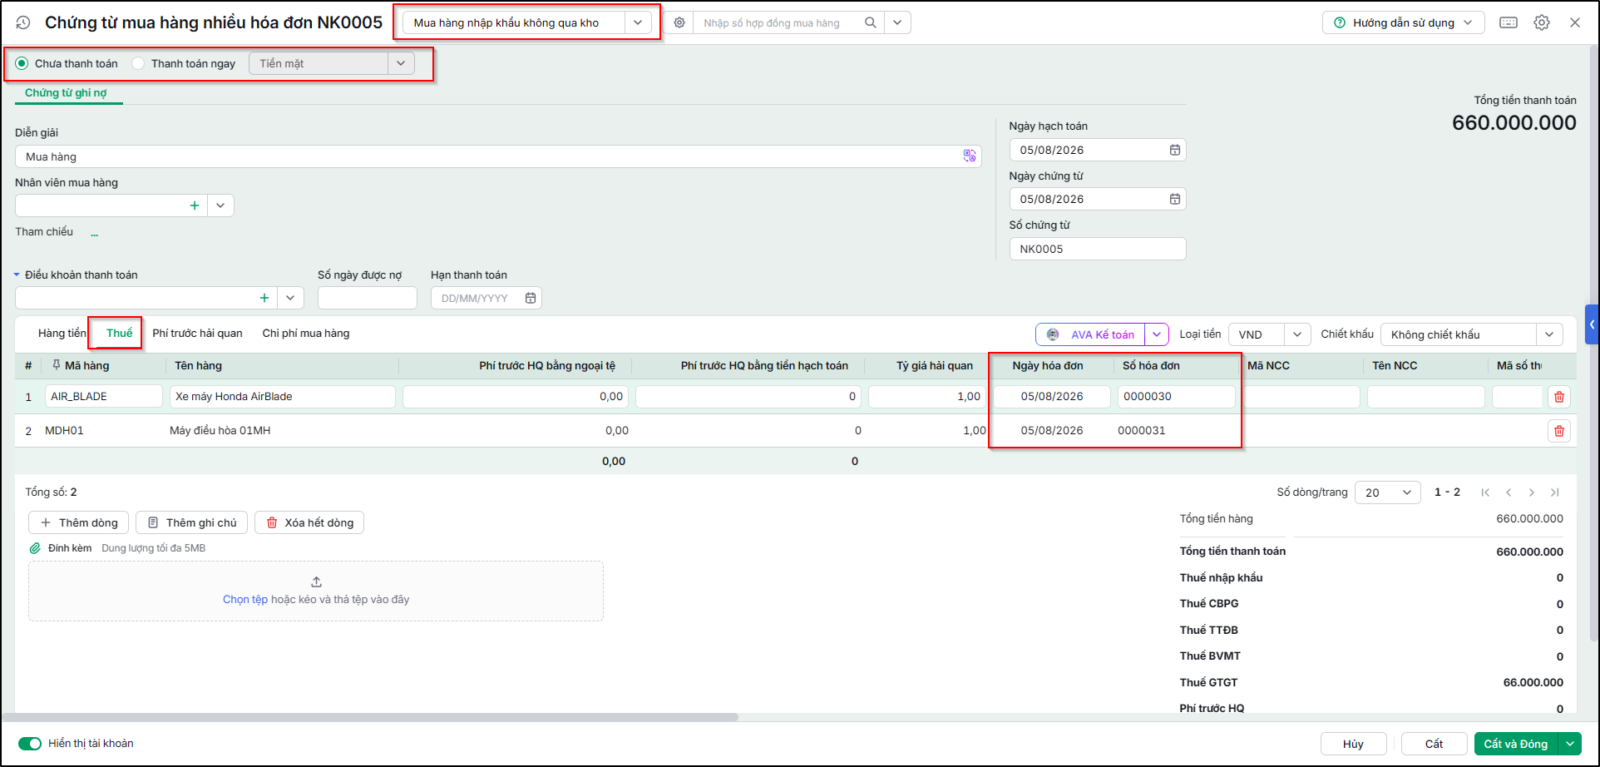Open the keyboard shortcuts icon

(x=1508, y=22)
